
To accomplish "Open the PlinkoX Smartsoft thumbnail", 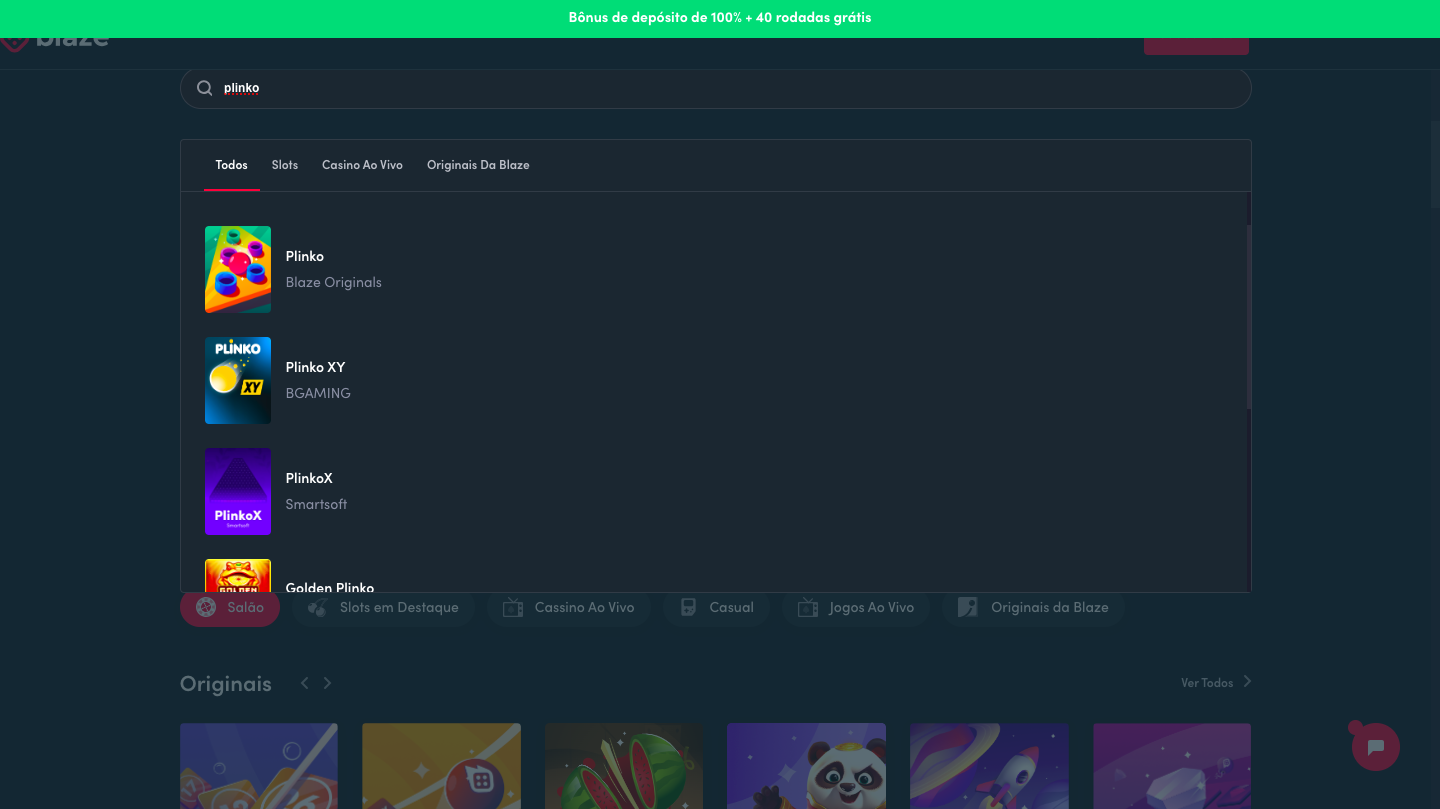I will pyautogui.click(x=238, y=491).
